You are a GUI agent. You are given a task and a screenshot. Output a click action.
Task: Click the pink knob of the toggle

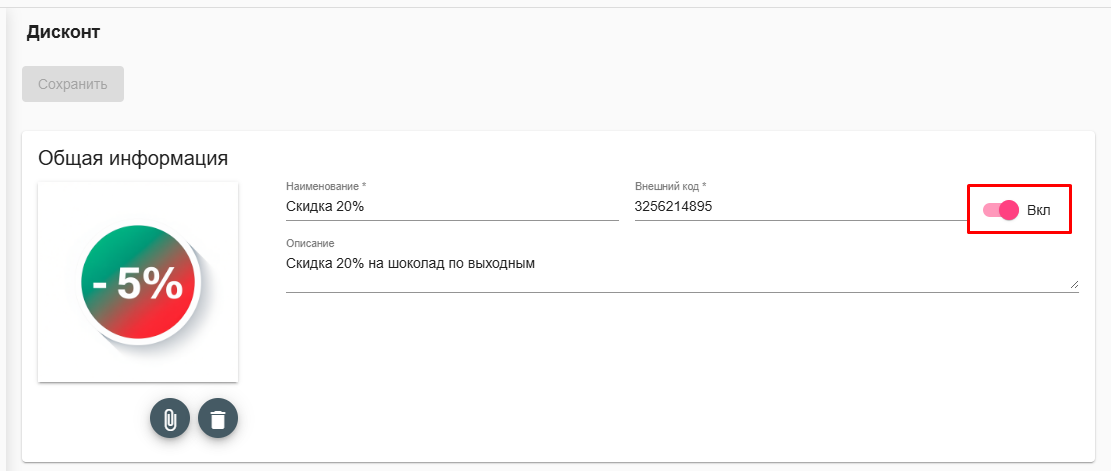point(1009,210)
